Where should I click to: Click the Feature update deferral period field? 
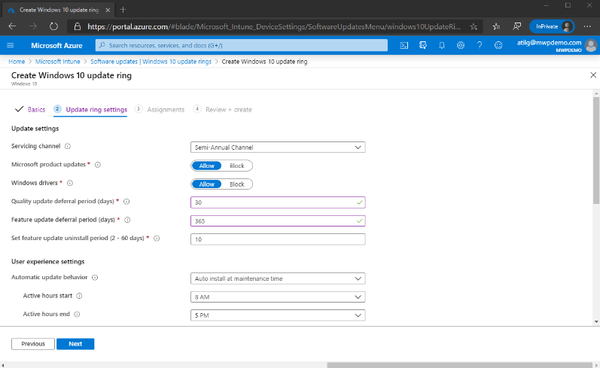coord(278,221)
